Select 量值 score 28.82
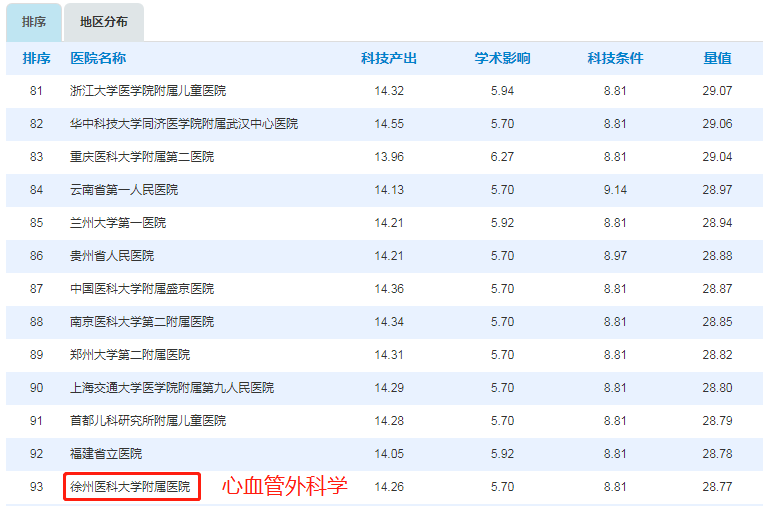Image resolution: width=770 pixels, height=506 pixels. 717,355
